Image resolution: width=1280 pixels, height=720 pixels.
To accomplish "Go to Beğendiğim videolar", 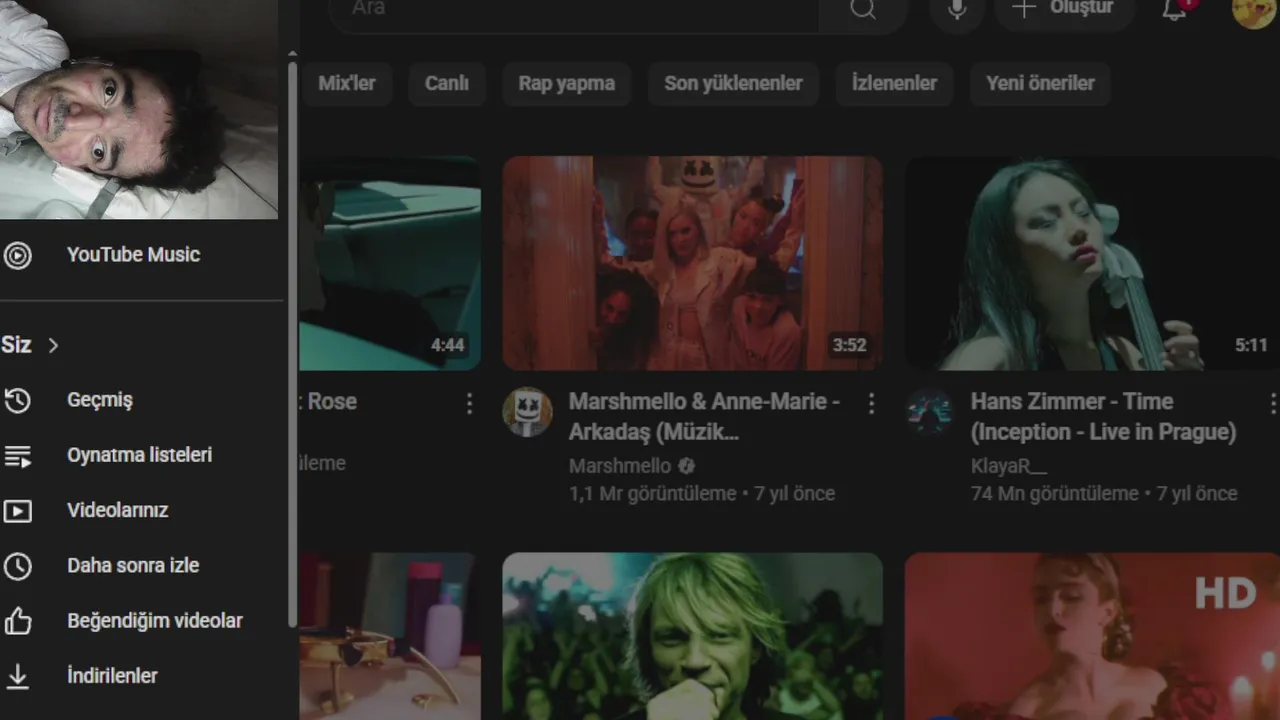I will tap(155, 621).
